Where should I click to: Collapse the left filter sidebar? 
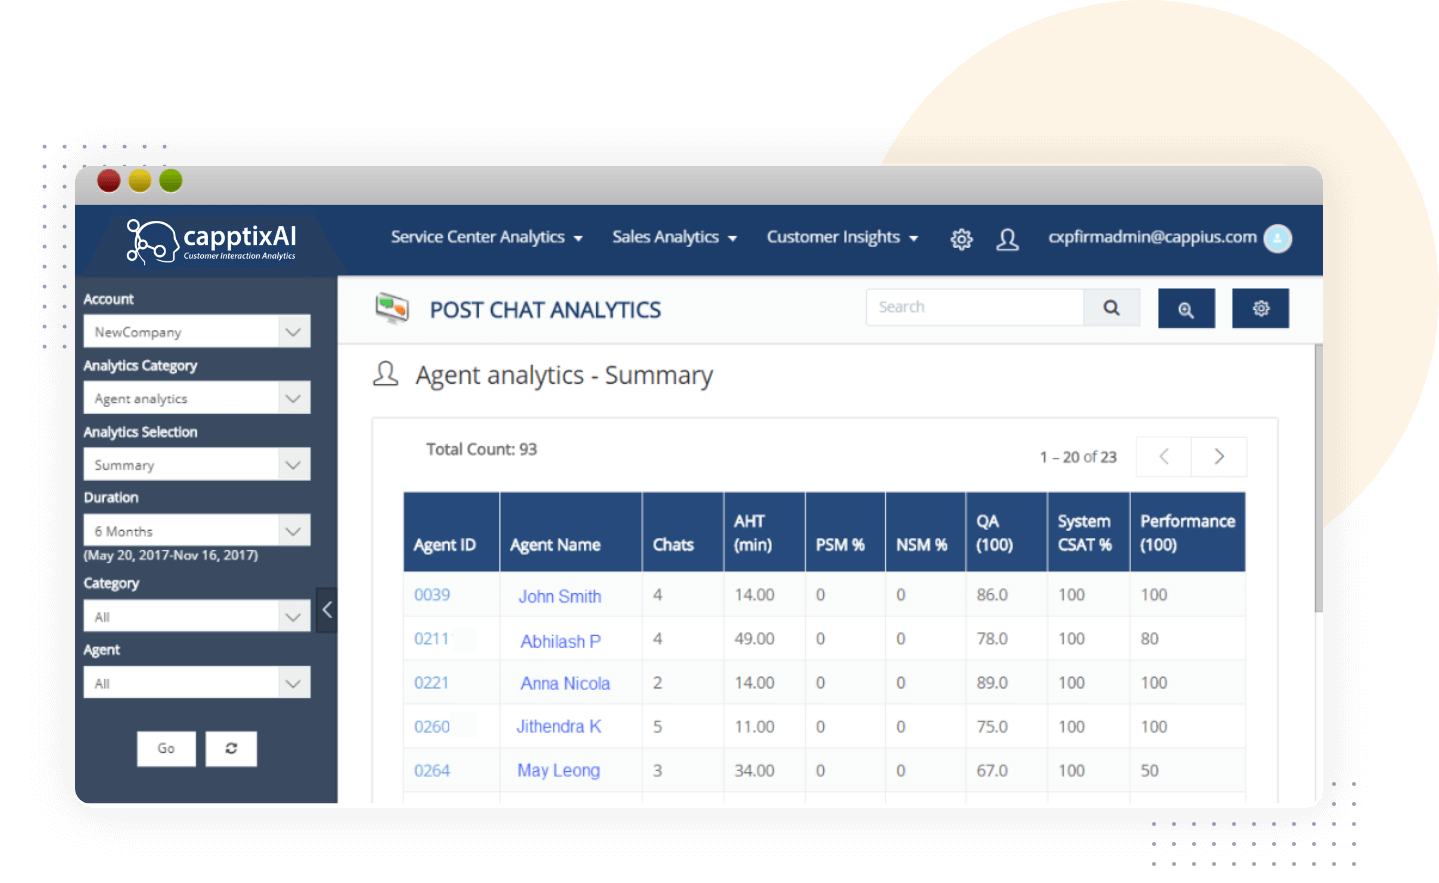pos(326,610)
